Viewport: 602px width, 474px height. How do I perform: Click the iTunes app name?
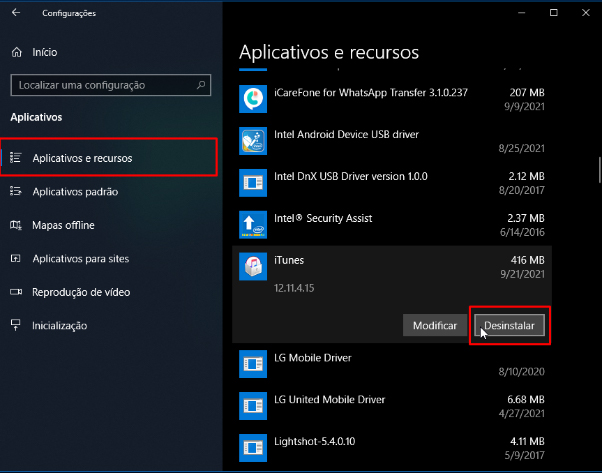289,260
